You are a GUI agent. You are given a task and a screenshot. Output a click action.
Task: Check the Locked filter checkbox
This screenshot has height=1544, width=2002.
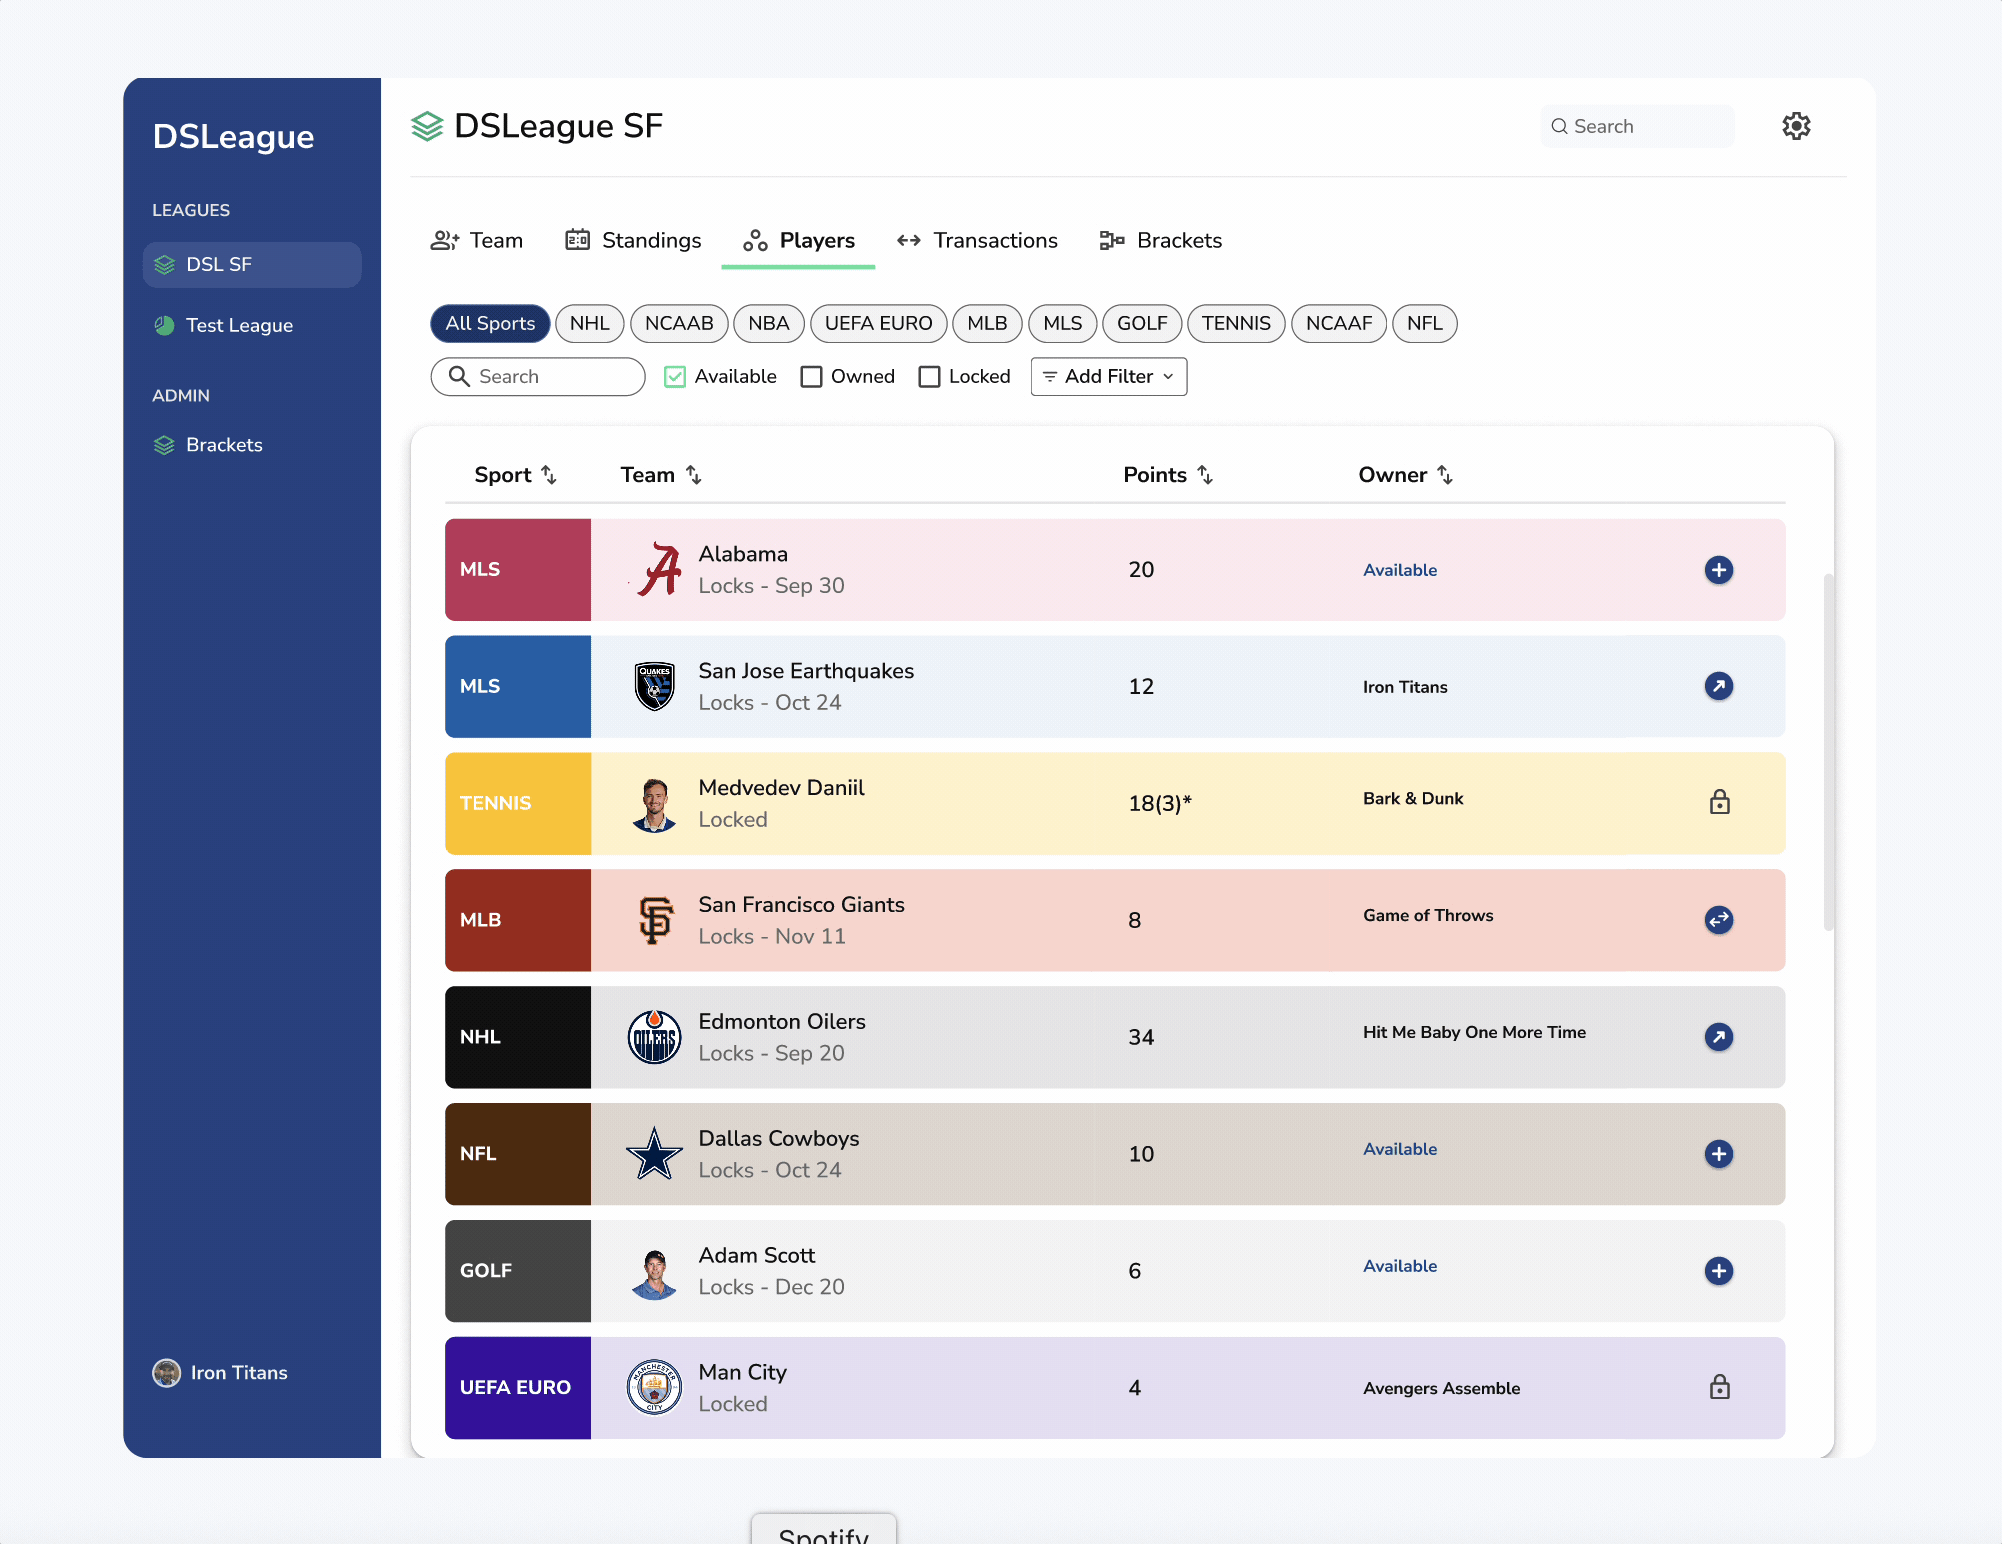pos(929,377)
